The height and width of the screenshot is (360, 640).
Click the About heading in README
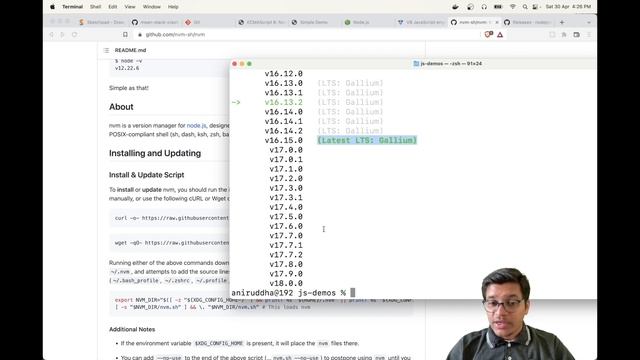pos(121,107)
